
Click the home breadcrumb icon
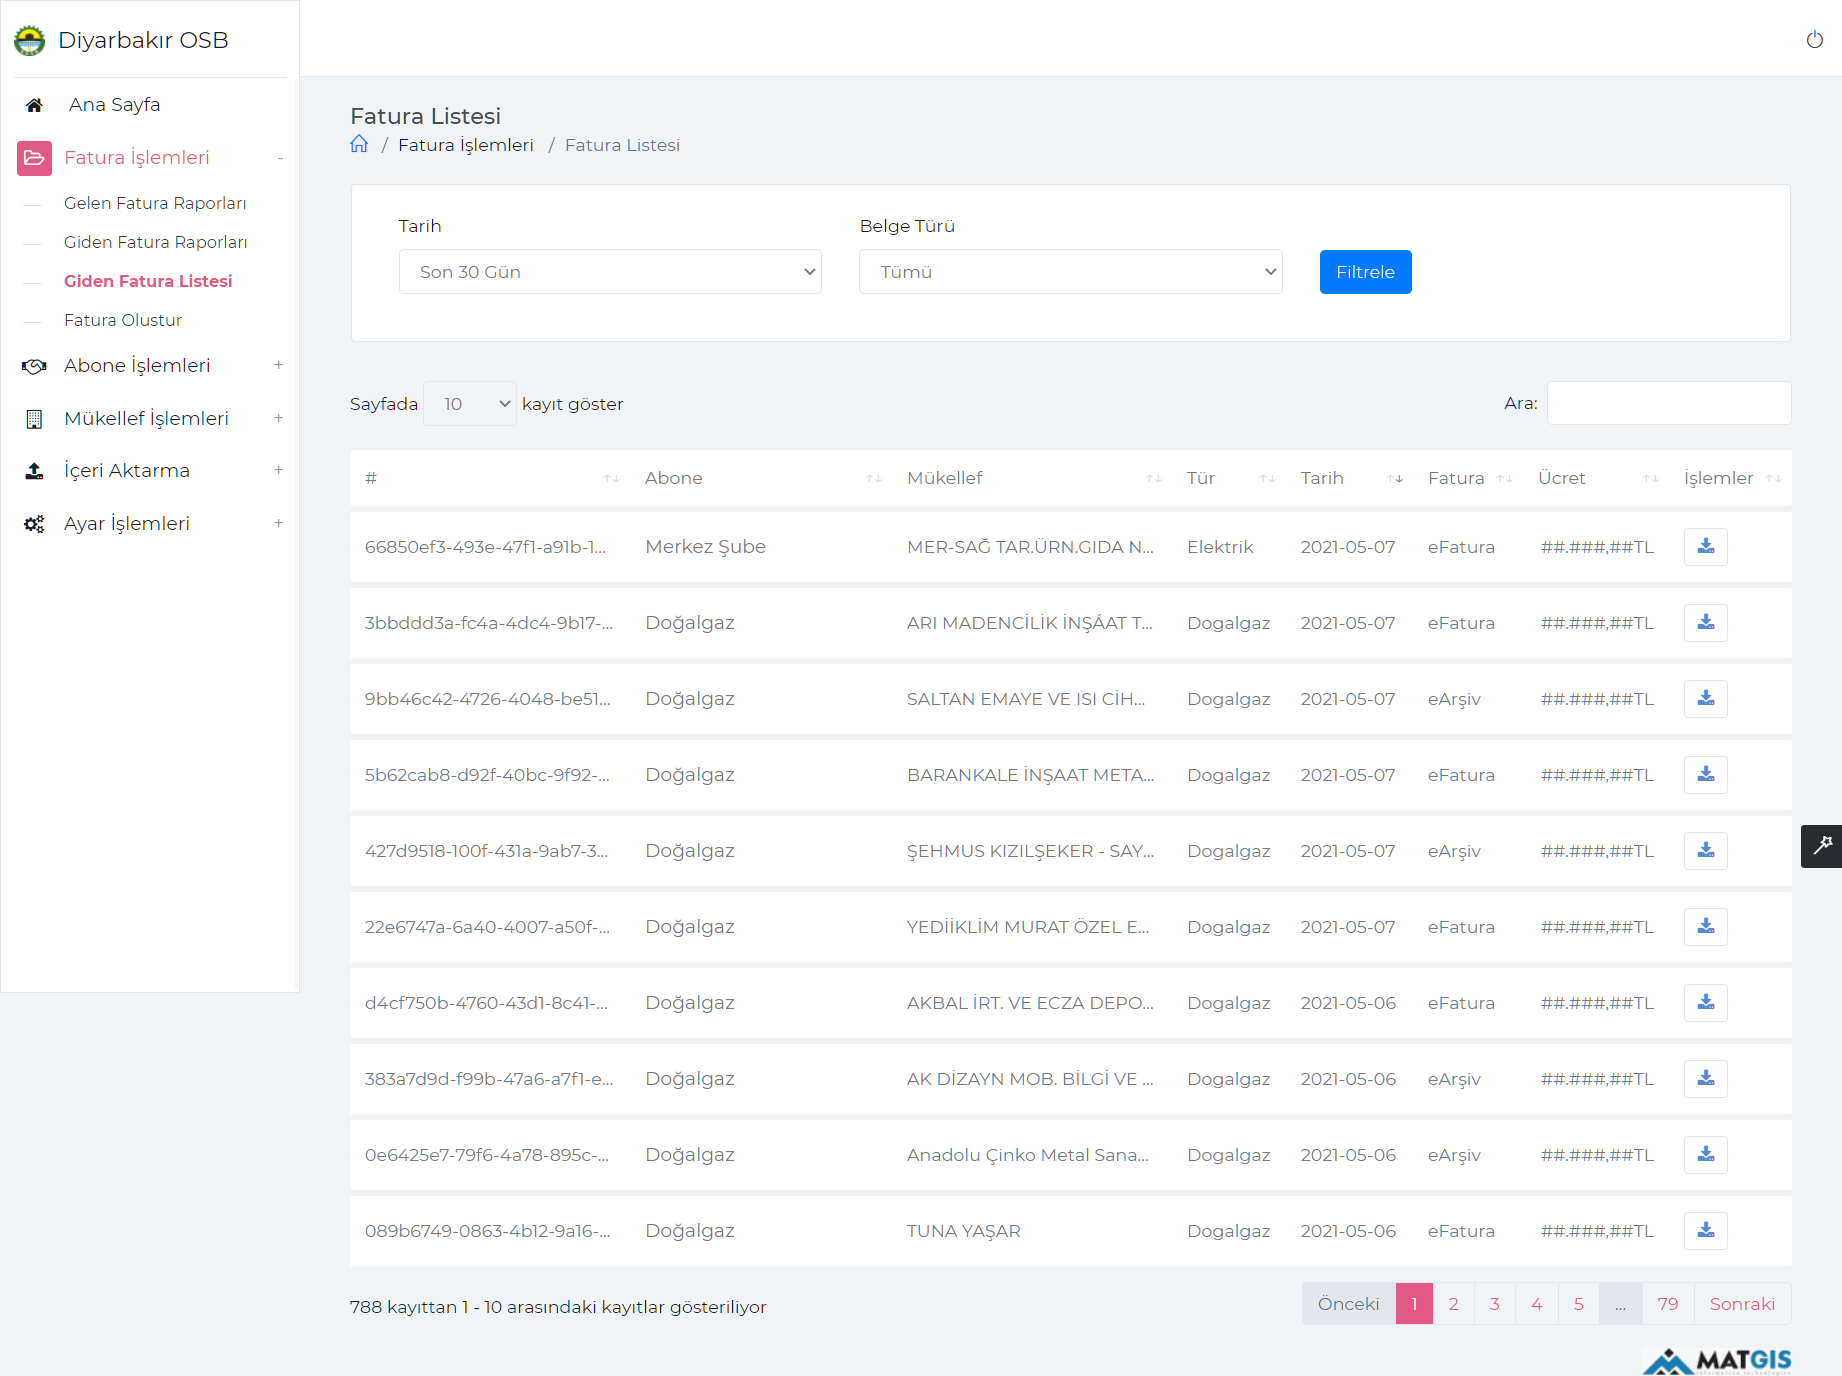[x=359, y=144]
